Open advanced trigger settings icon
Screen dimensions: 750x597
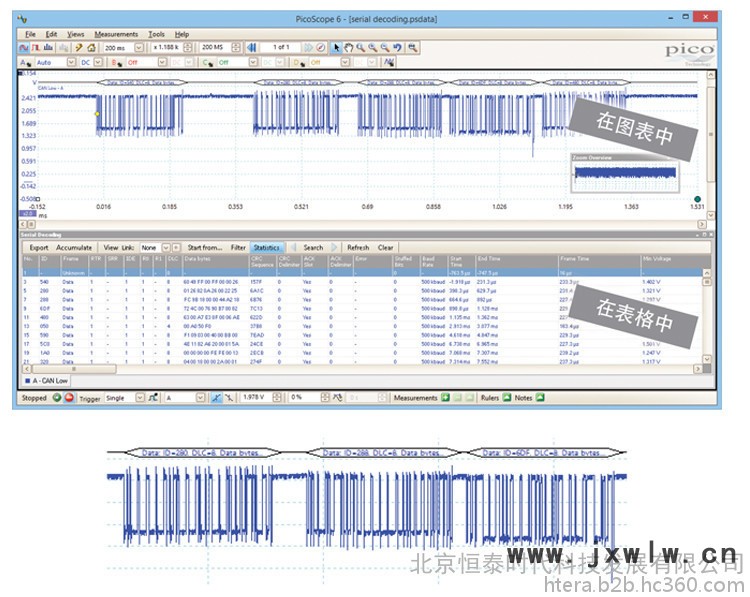click(x=153, y=398)
